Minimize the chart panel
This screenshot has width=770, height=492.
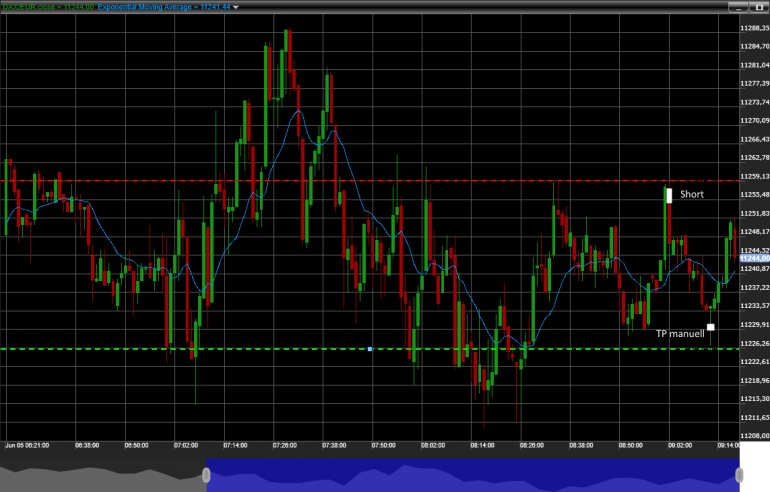[x=738, y=7]
